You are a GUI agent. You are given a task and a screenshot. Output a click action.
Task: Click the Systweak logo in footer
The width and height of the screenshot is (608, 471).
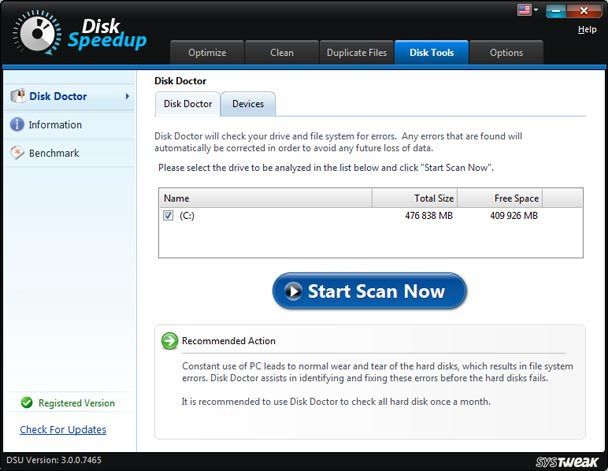[567, 462]
